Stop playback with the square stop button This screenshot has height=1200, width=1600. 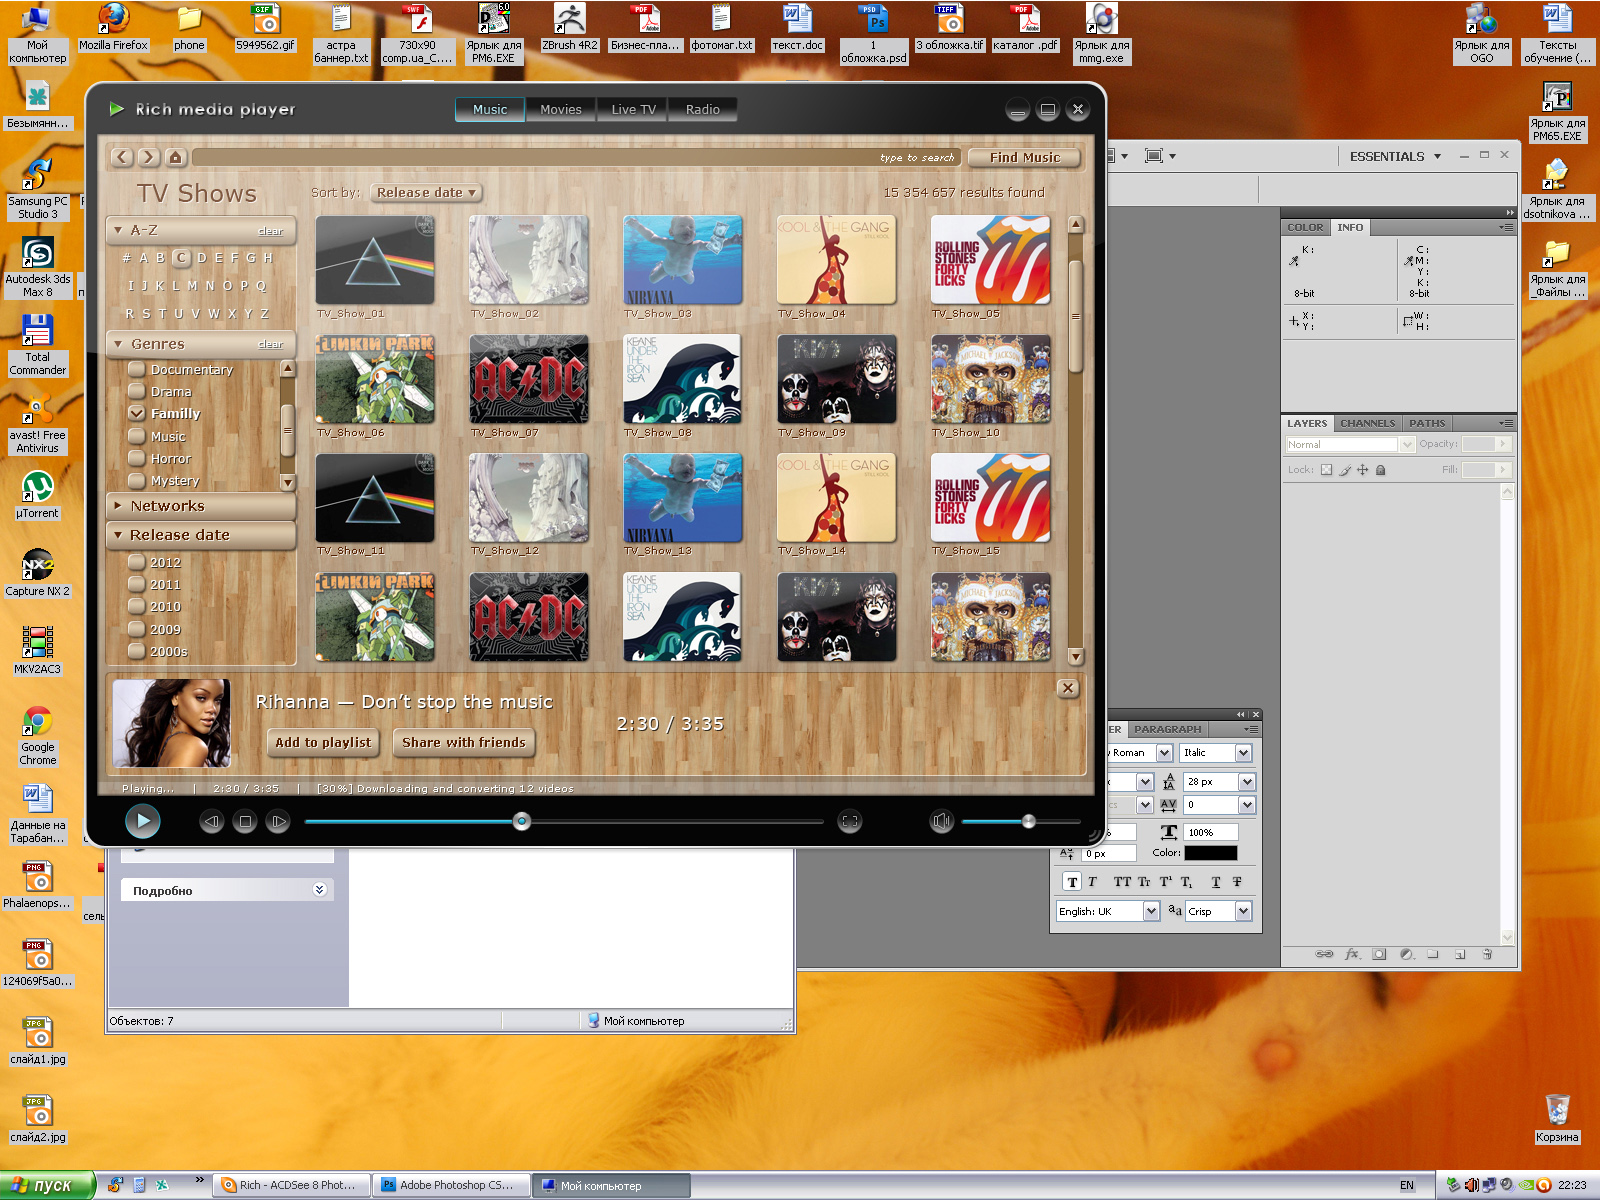pos(245,822)
